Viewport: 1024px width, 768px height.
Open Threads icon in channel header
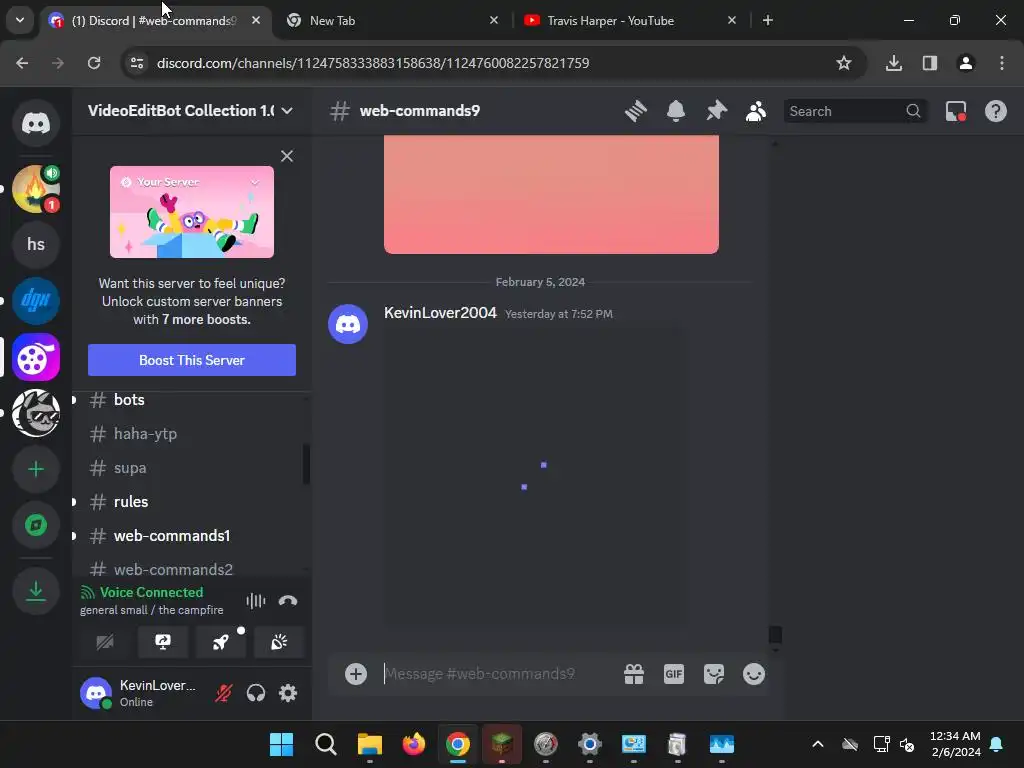(x=635, y=111)
